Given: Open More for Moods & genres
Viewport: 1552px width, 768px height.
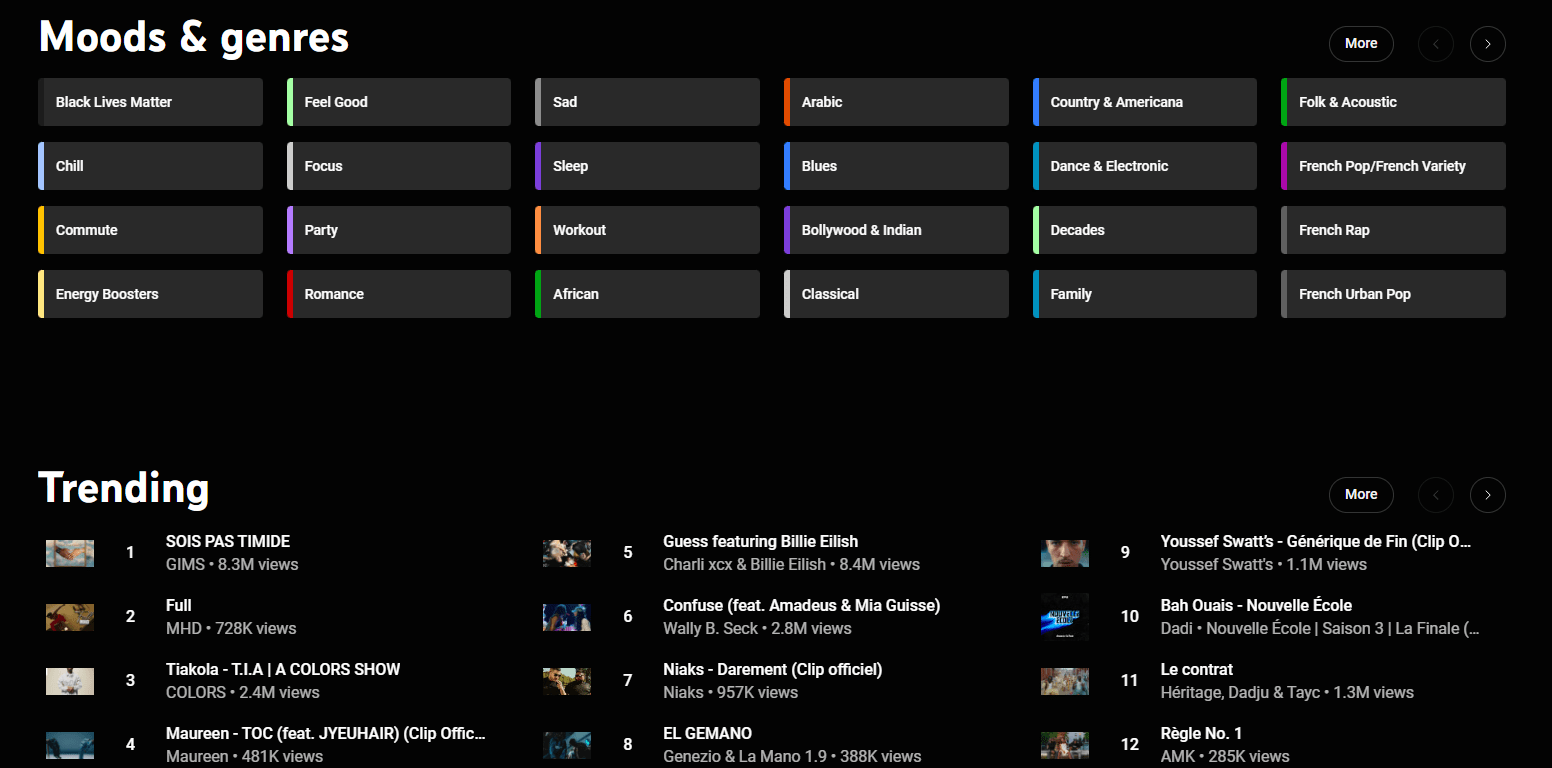Looking at the screenshot, I should point(1361,44).
